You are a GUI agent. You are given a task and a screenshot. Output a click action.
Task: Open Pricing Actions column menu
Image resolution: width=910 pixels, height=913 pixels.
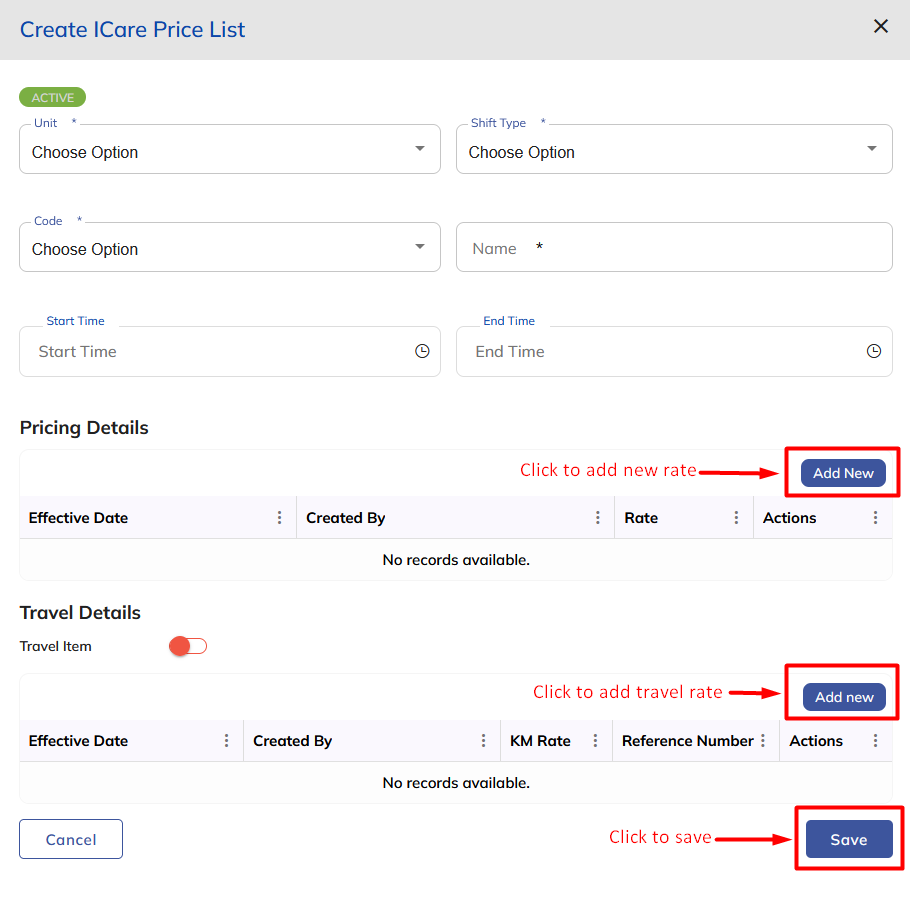coord(876,518)
